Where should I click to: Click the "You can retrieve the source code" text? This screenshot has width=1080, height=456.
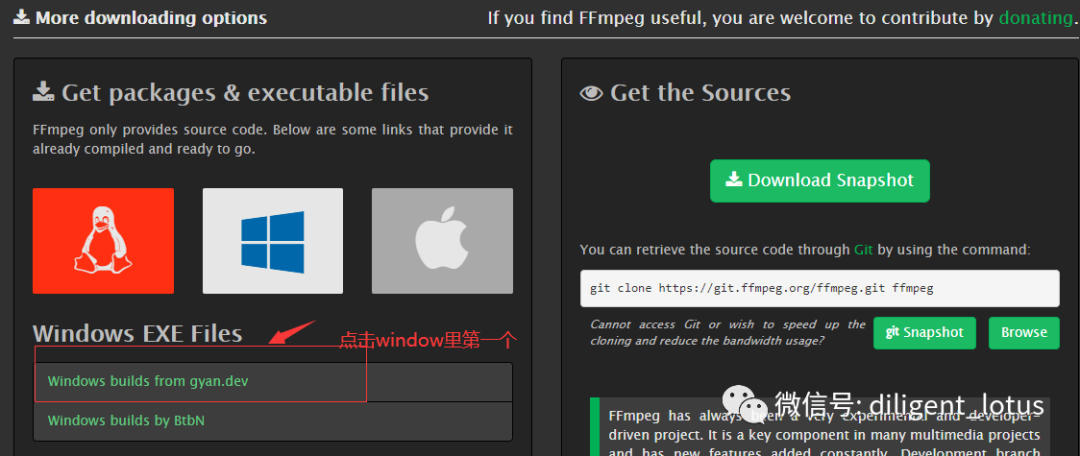[x=805, y=249]
